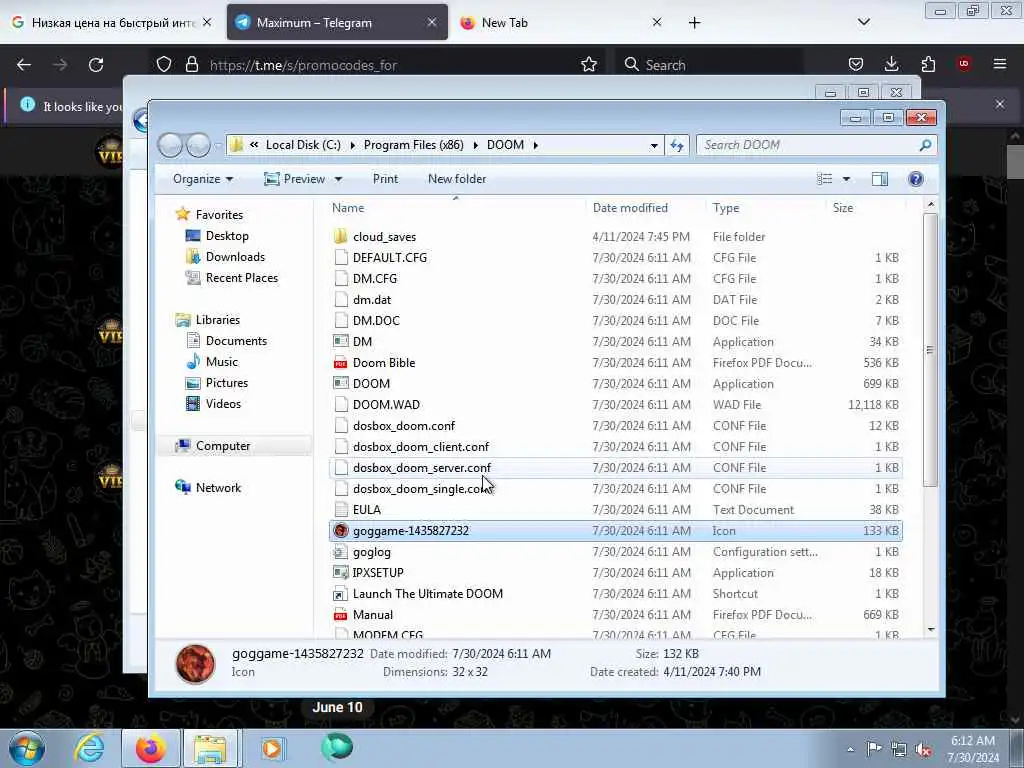Click Explorer forward navigation arrow
Viewport: 1024px width, 768px height.
click(x=199, y=145)
